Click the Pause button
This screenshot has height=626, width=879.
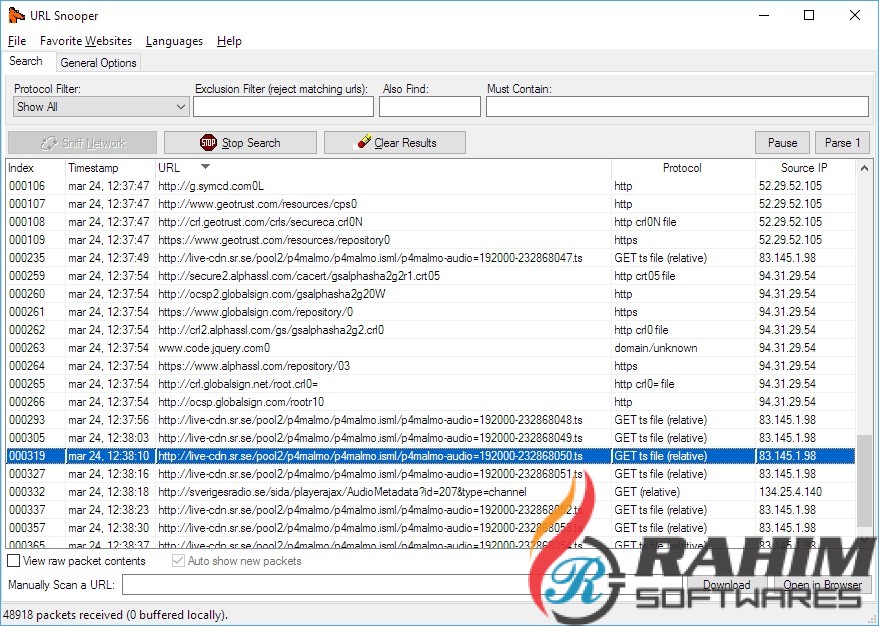coord(782,143)
